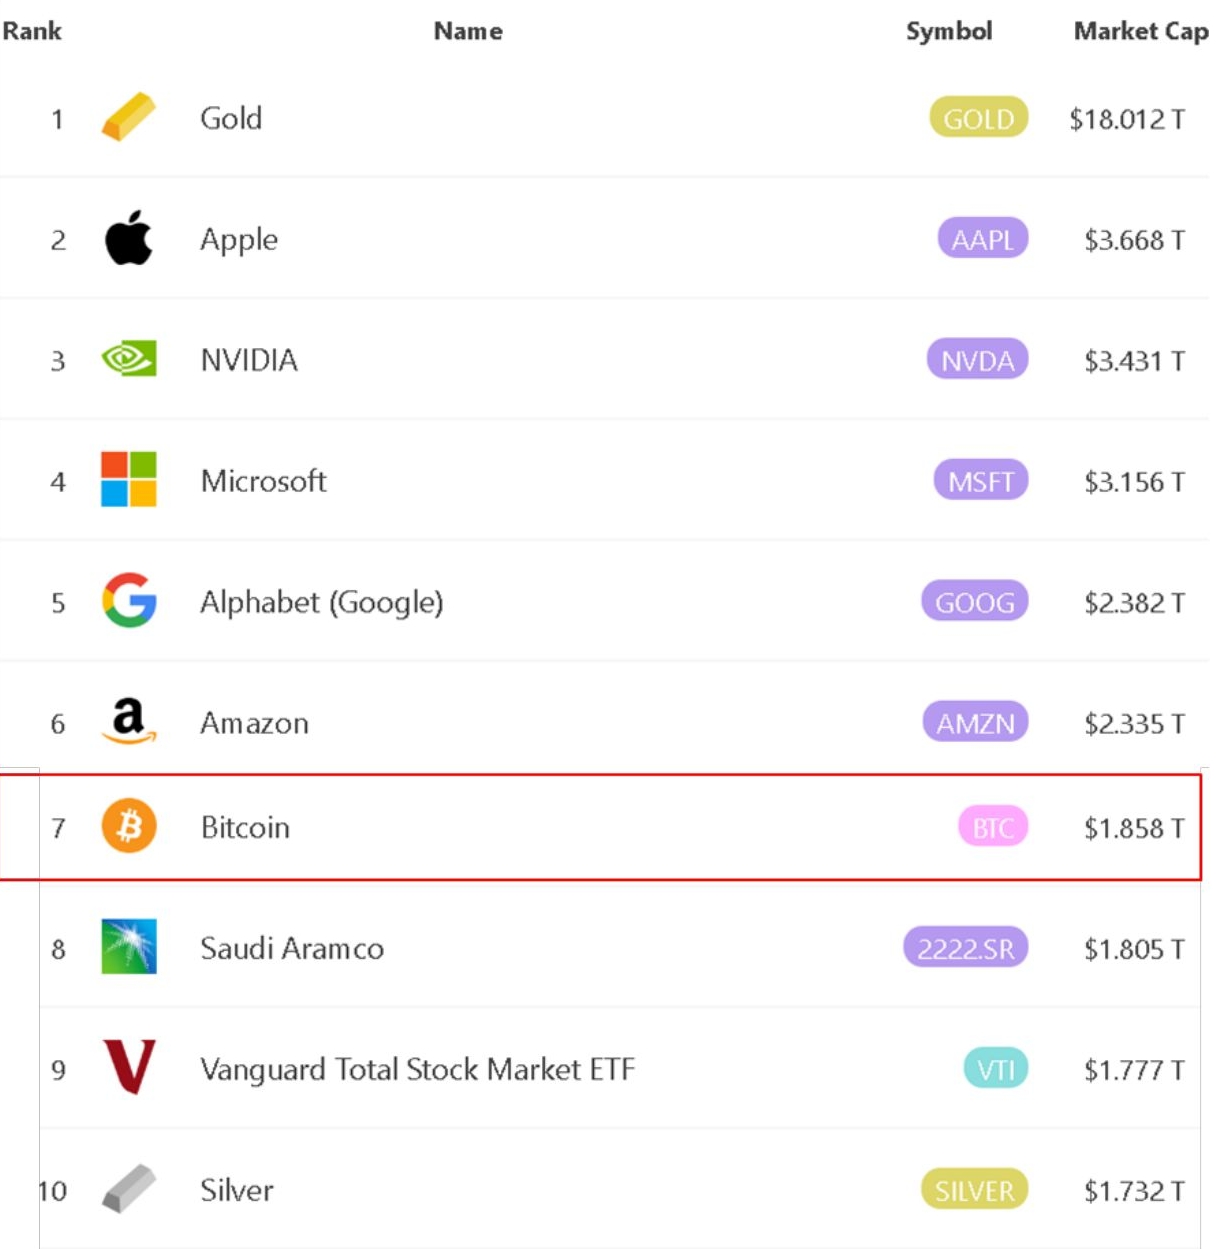The width and height of the screenshot is (1222, 1249).
Task: Open the Alphabet (Google) name link
Action: pyautogui.click(x=321, y=602)
